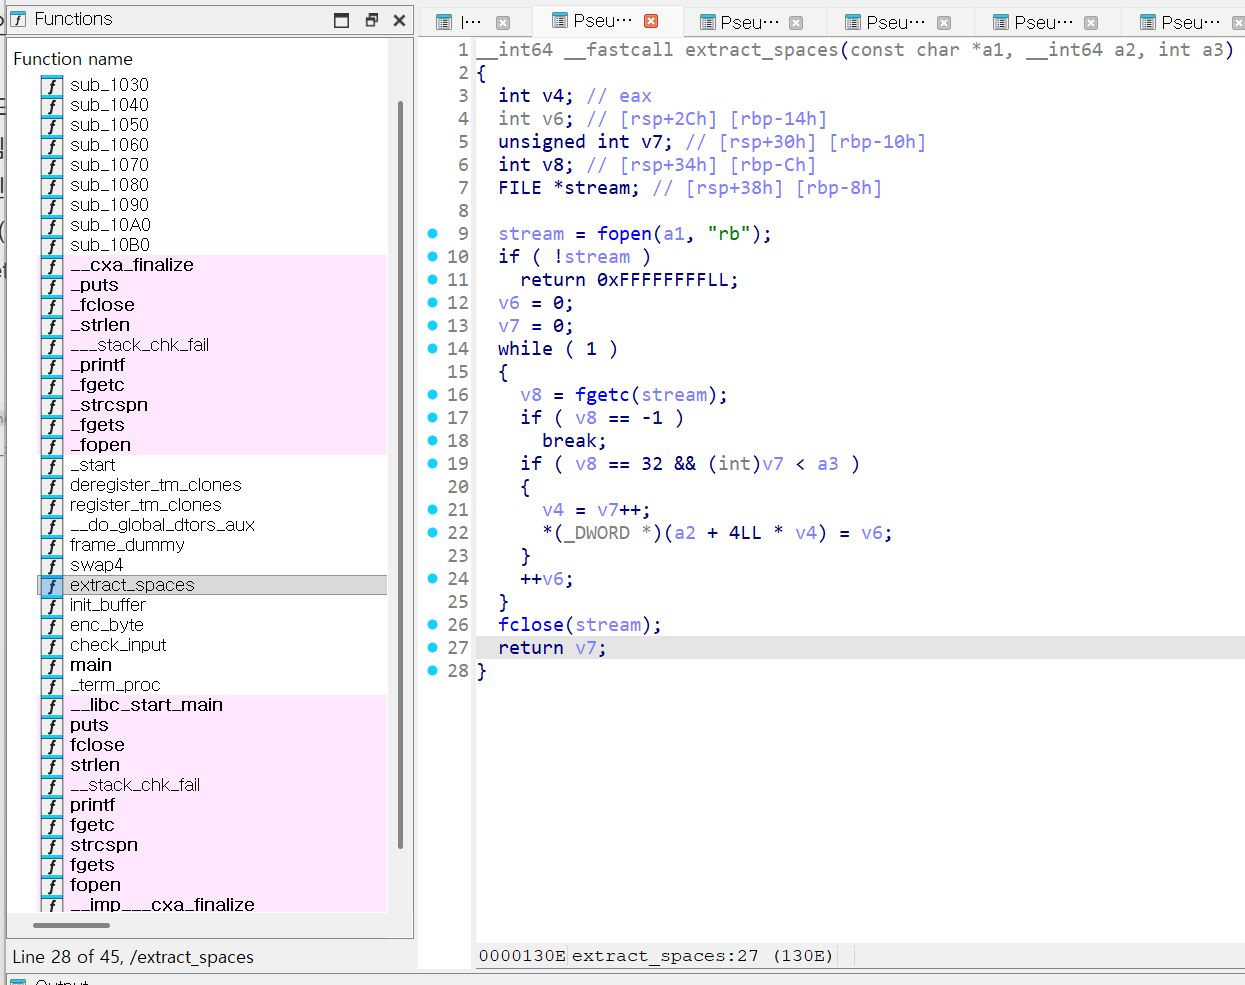The height and width of the screenshot is (985, 1245).
Task: Click the horizontal scrollbar under function list
Action: click(71, 925)
